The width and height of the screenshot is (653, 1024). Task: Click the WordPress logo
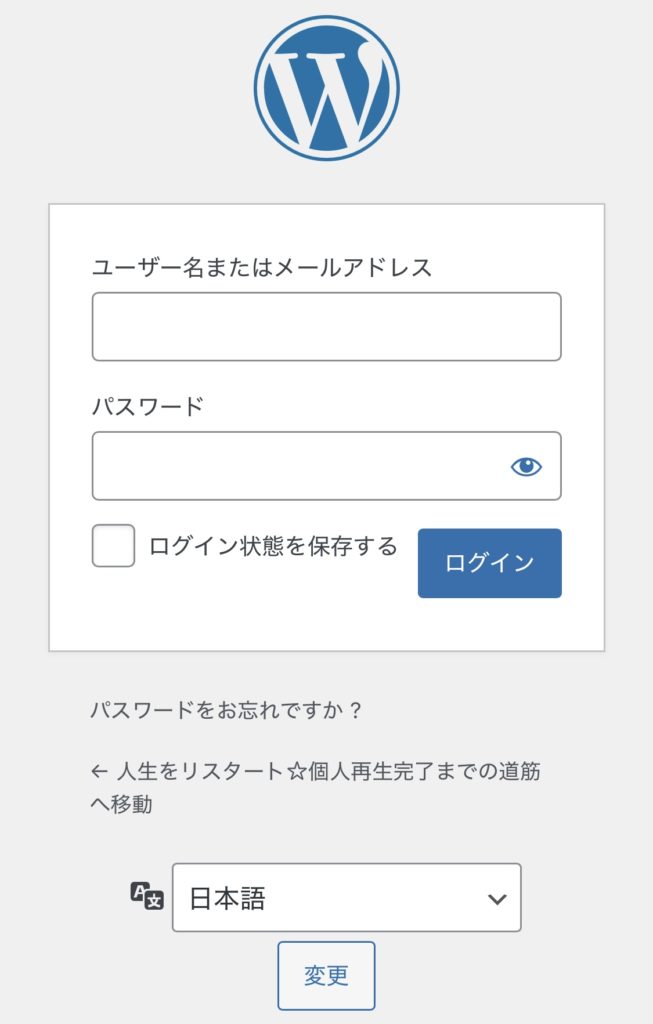click(326, 88)
